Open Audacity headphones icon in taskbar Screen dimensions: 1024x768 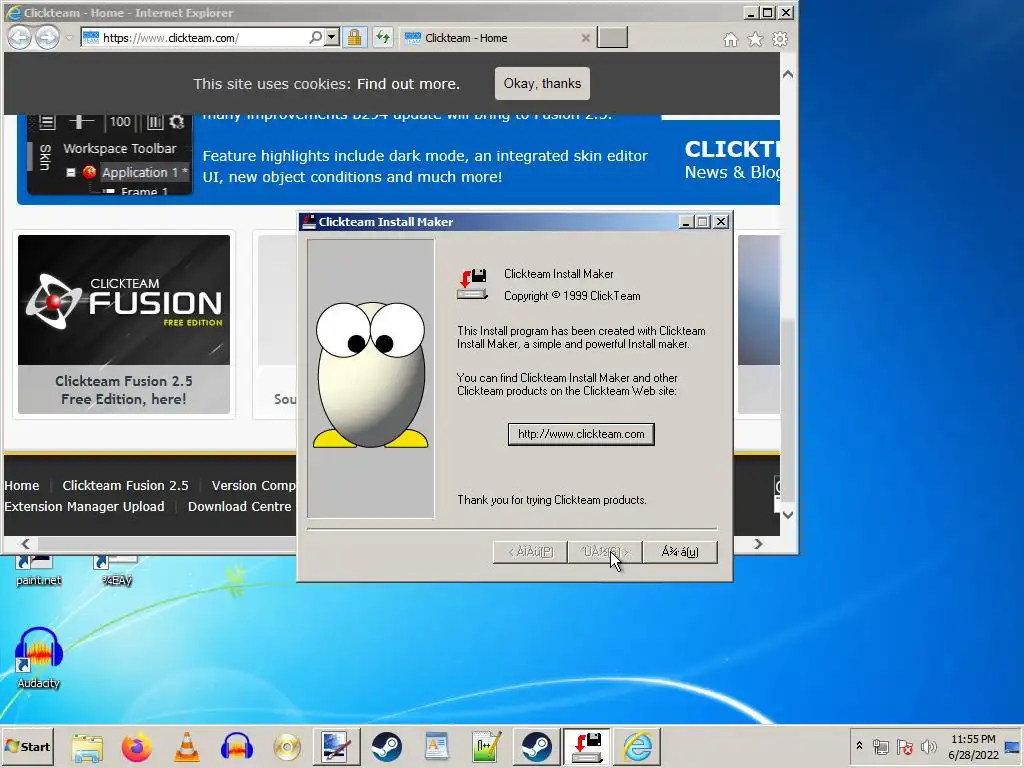236,747
